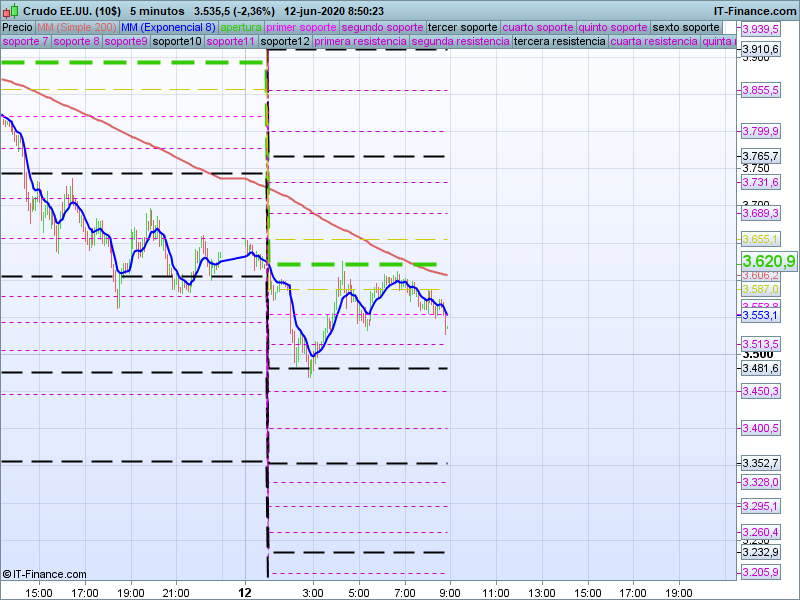The height and width of the screenshot is (600, 800).
Task: Click the 3.939,5 price tag on axis
Action: tap(761, 29)
